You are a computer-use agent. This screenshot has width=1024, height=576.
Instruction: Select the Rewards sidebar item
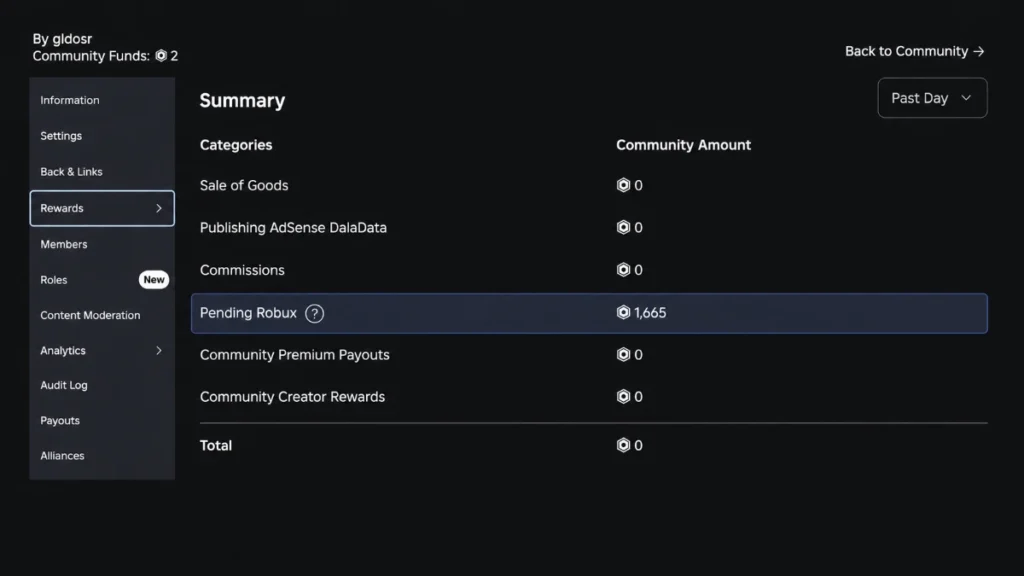pos(102,208)
